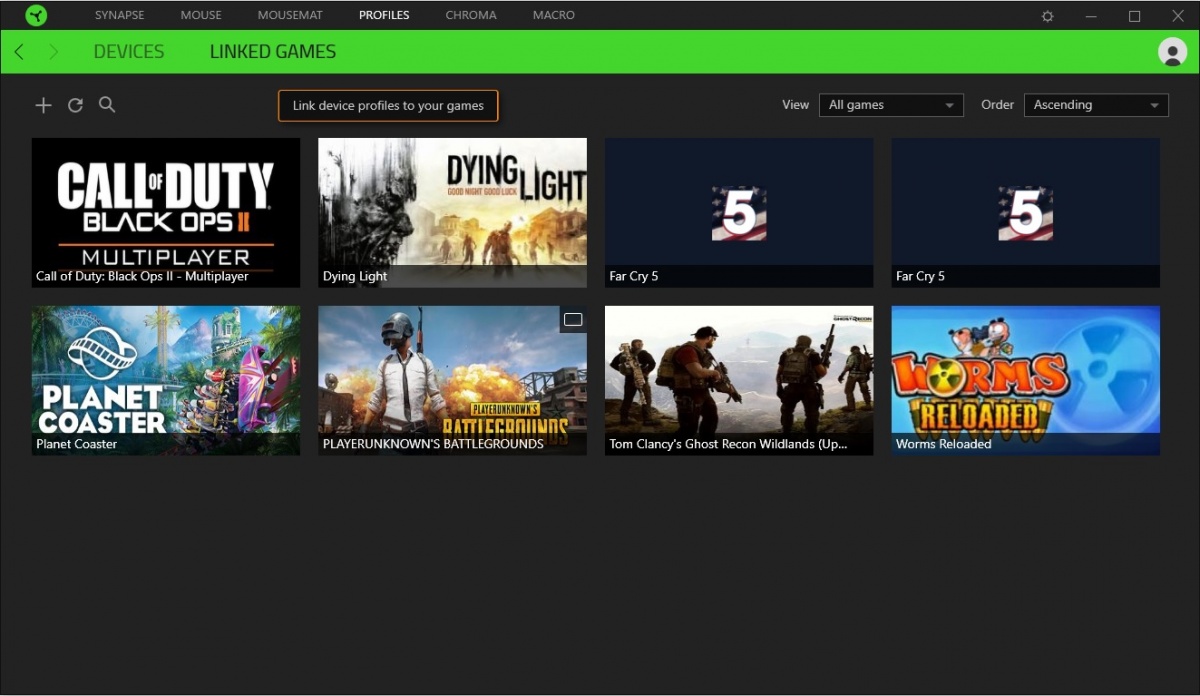This screenshot has height=696, width=1200.
Task: Open the Dying Light game tile
Action: 452,213
